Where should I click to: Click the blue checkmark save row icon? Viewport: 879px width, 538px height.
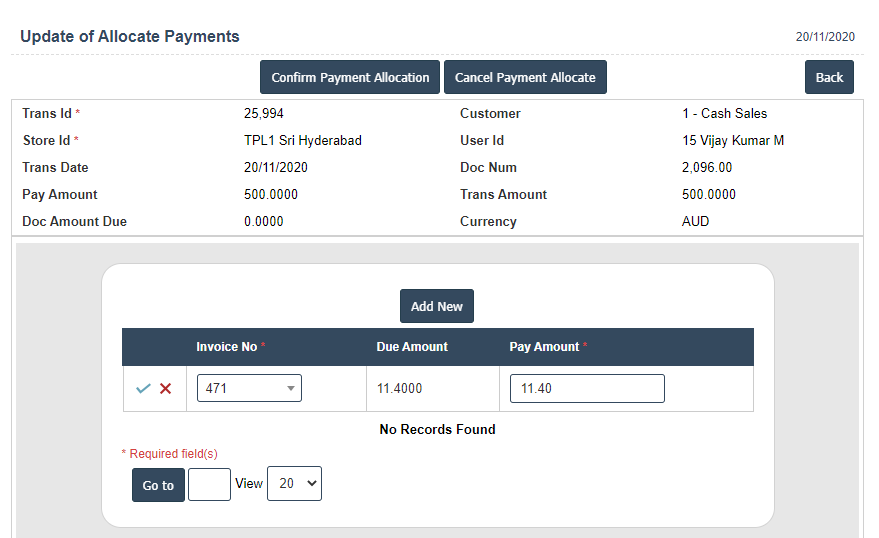coord(143,388)
